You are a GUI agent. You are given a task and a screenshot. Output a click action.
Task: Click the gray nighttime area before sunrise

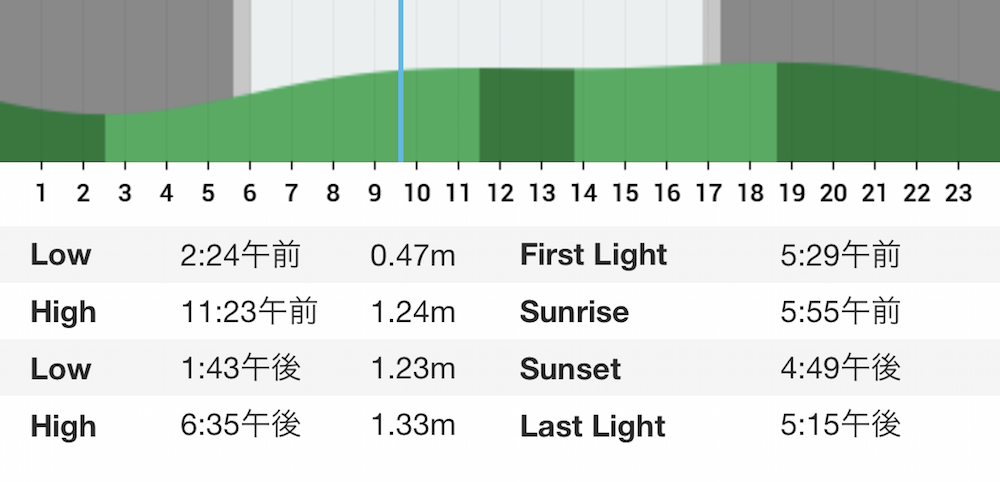pyautogui.click(x=116, y=51)
